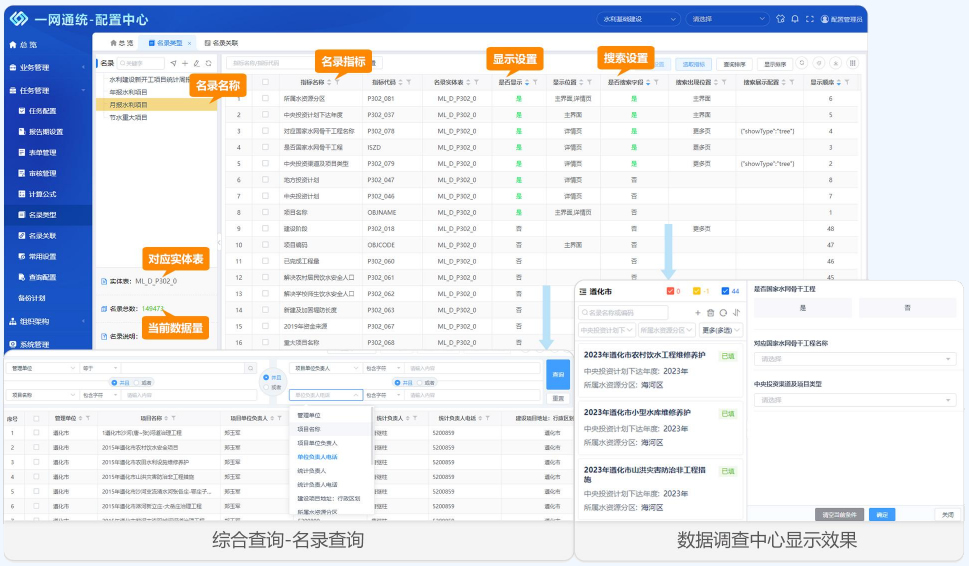Toggle fullscreen mode icon in header
This screenshot has height=566, width=969.
(x=806, y=19)
